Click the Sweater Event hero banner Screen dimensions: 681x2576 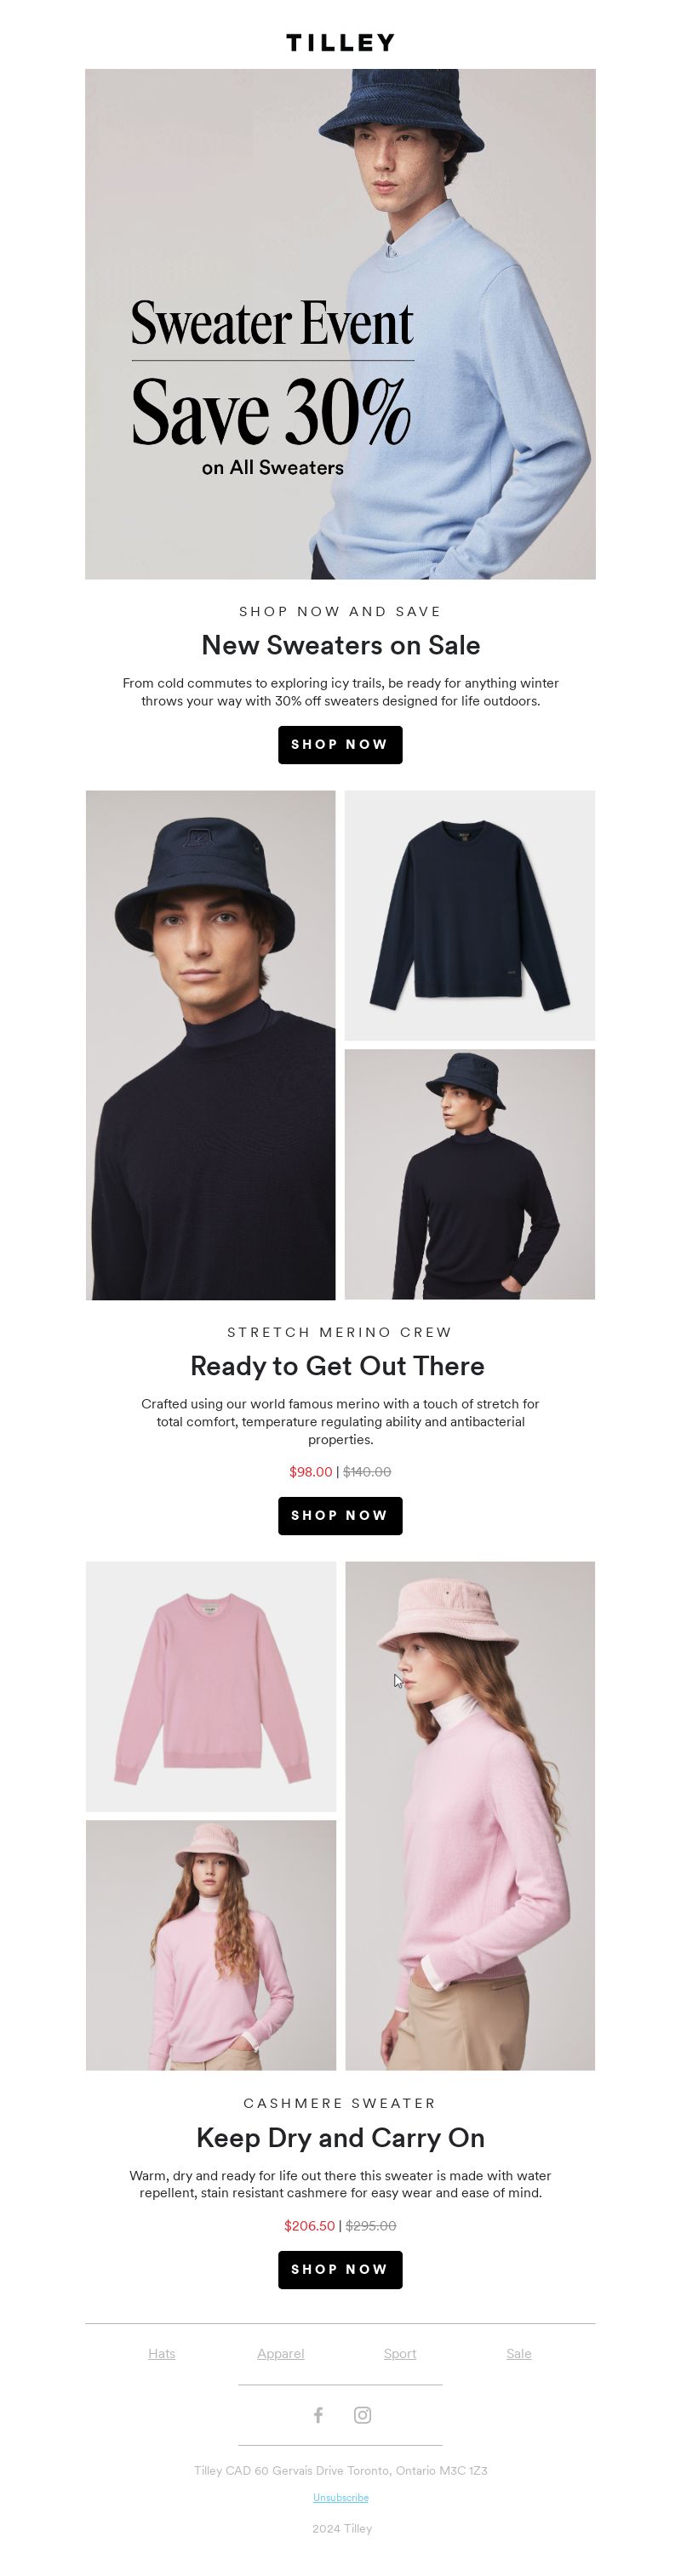340,324
